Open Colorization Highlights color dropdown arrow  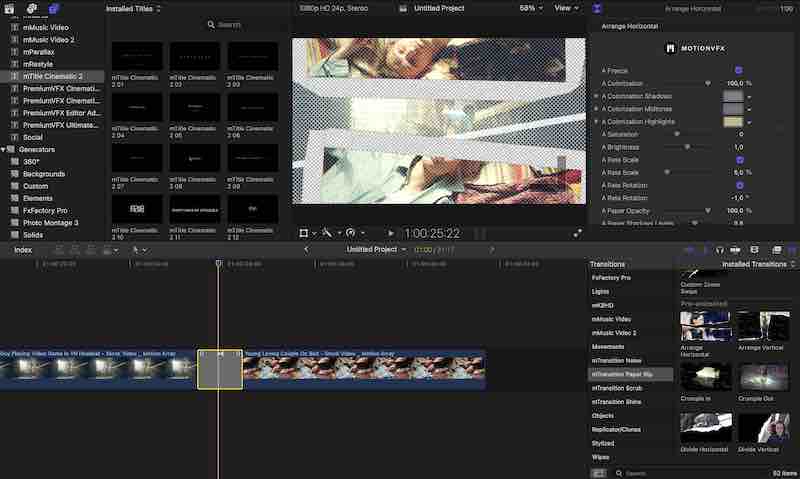pyautogui.click(x=749, y=122)
